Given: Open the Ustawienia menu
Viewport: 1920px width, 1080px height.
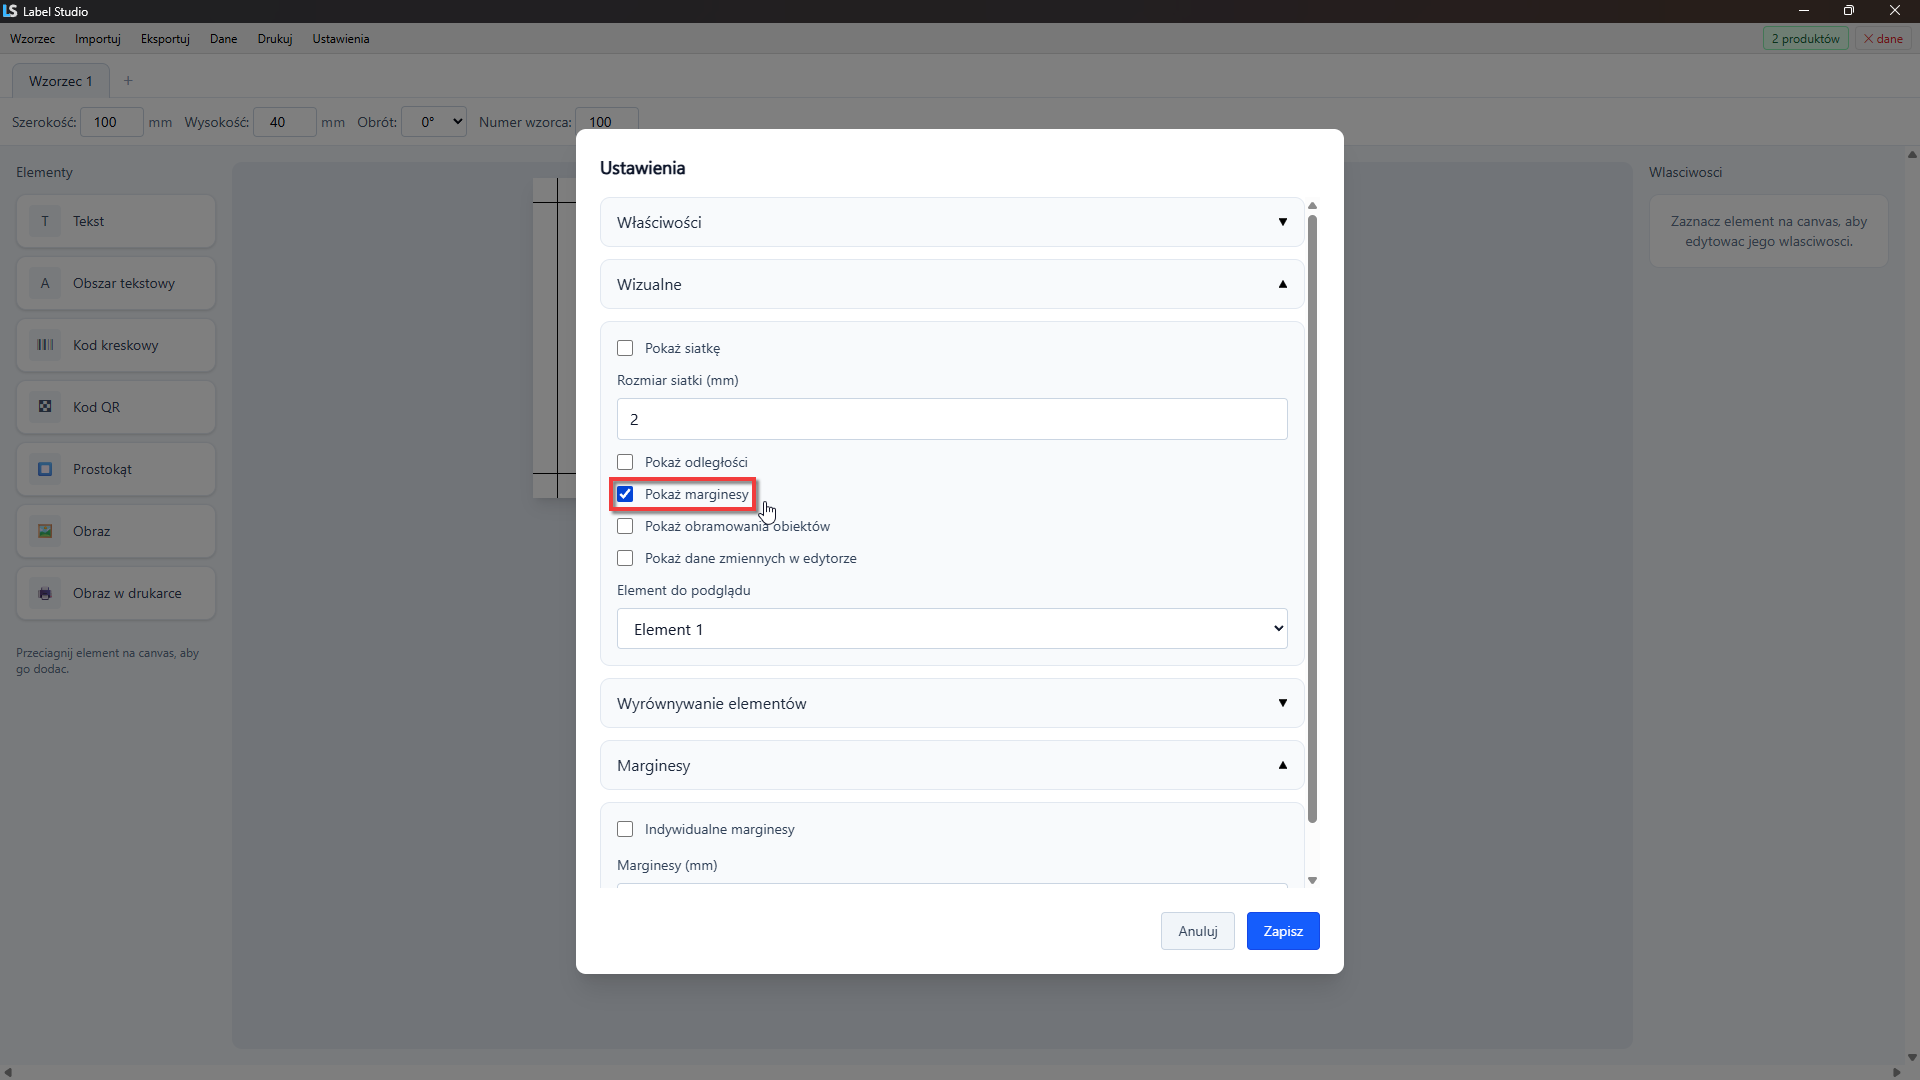Looking at the screenshot, I should pos(341,39).
